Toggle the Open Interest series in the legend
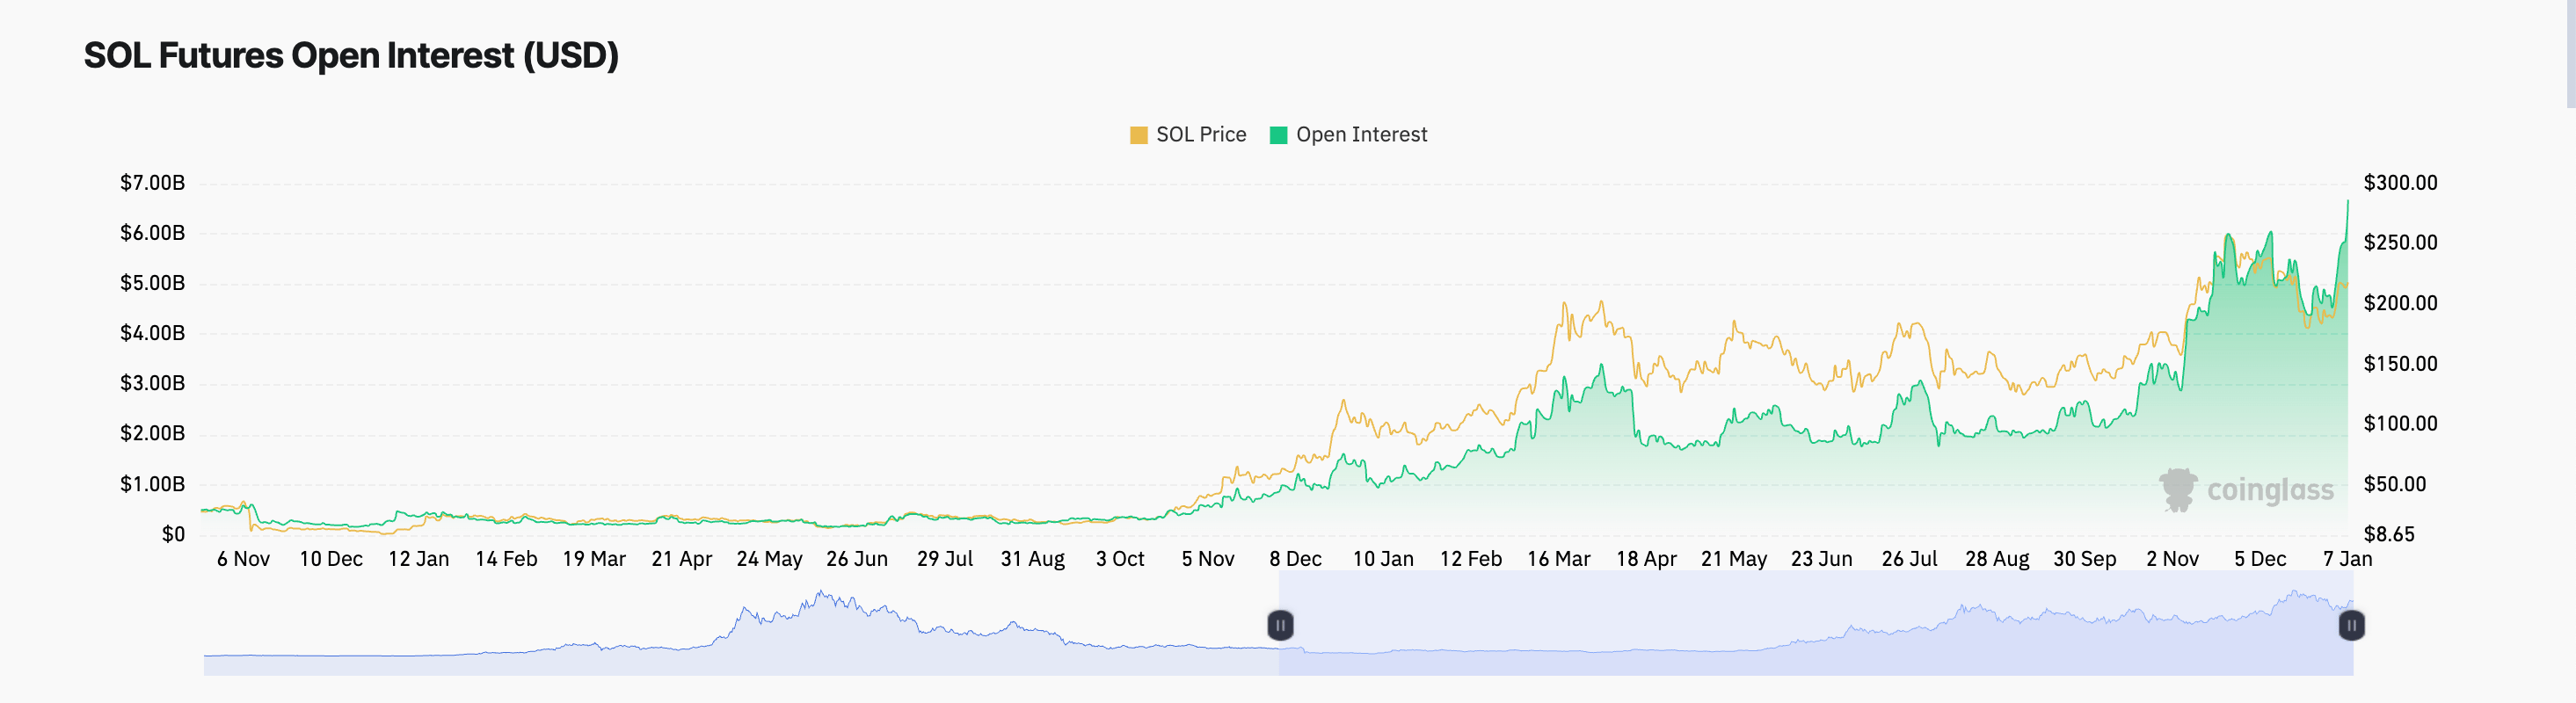Screen dimensions: 2576x703 click(x=1362, y=134)
